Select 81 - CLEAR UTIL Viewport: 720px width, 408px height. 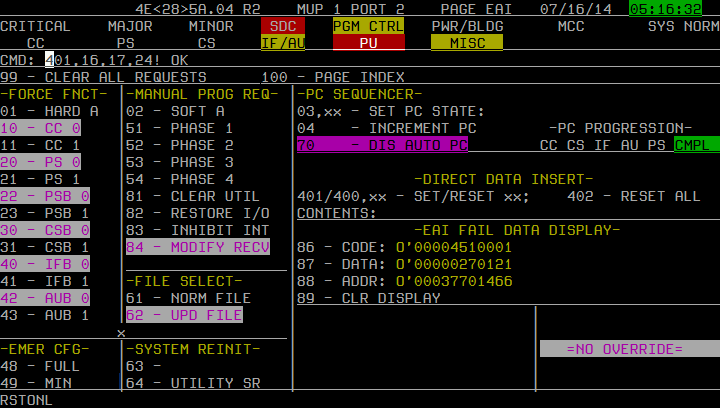click(x=193, y=196)
